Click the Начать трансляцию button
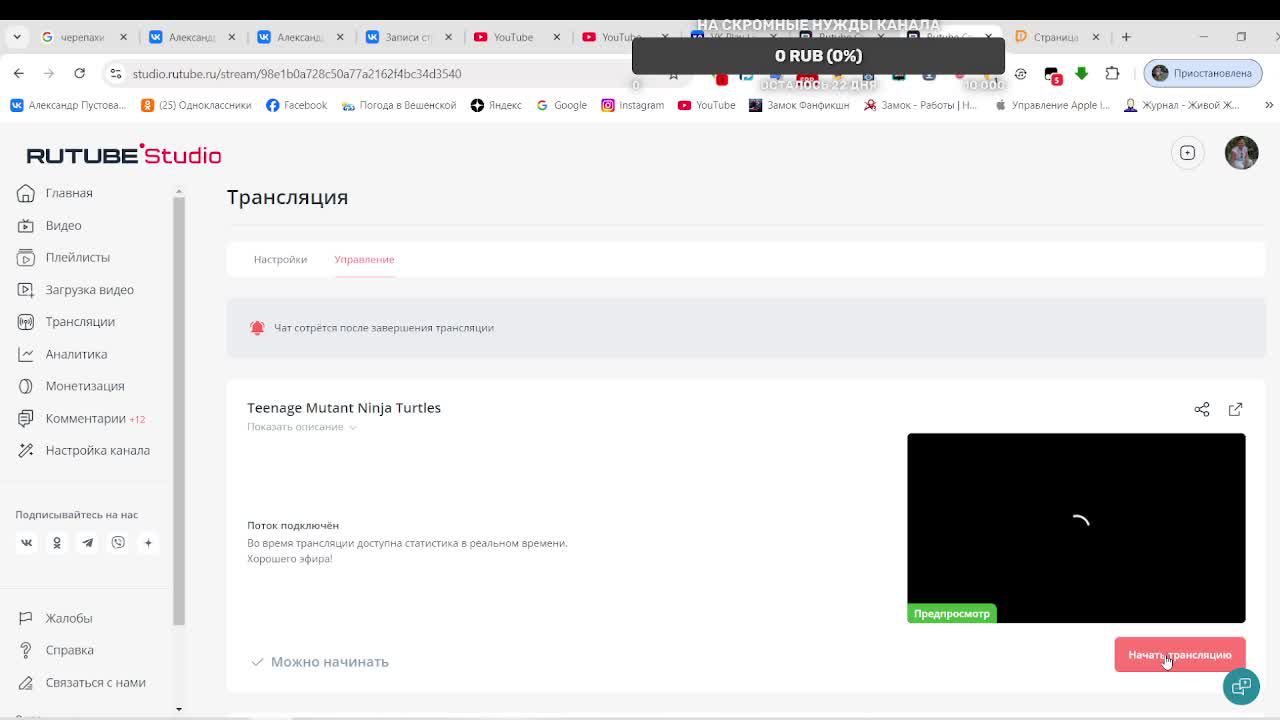The height and width of the screenshot is (720, 1280). (1180, 655)
